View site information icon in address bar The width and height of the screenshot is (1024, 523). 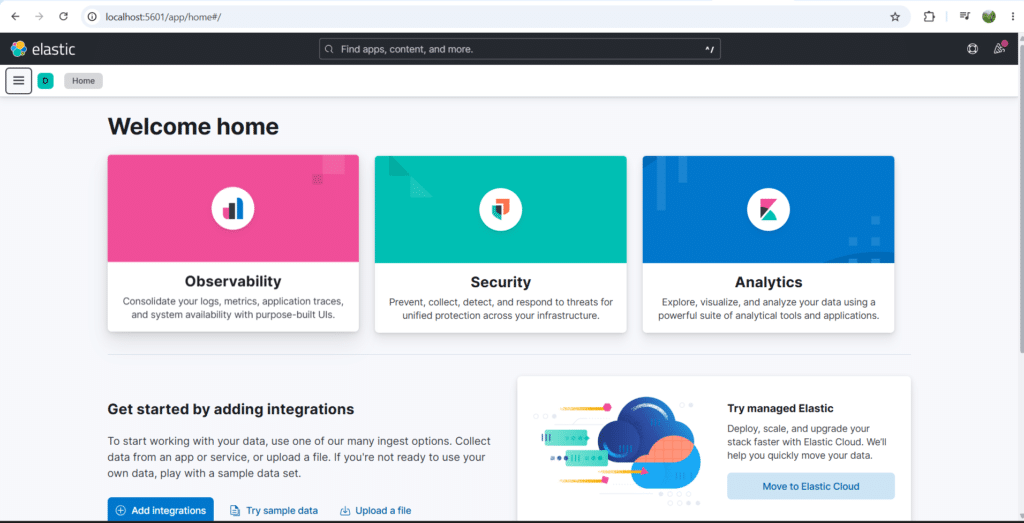point(93,16)
